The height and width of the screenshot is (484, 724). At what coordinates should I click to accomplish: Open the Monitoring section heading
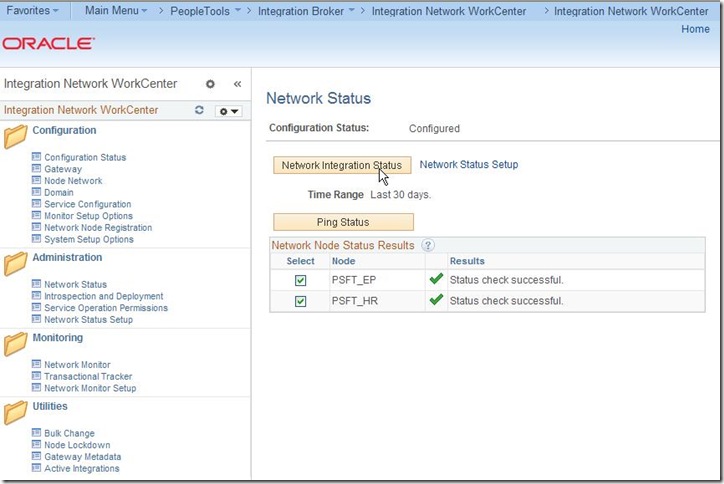coord(58,338)
